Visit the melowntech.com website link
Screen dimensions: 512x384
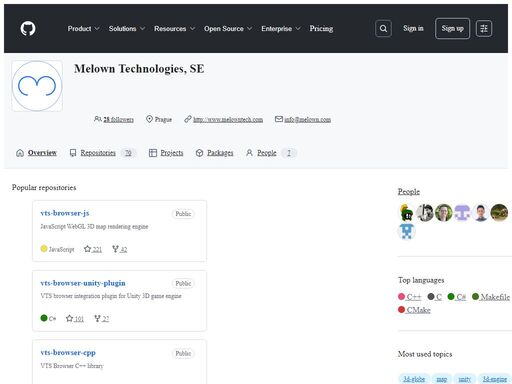tap(228, 119)
